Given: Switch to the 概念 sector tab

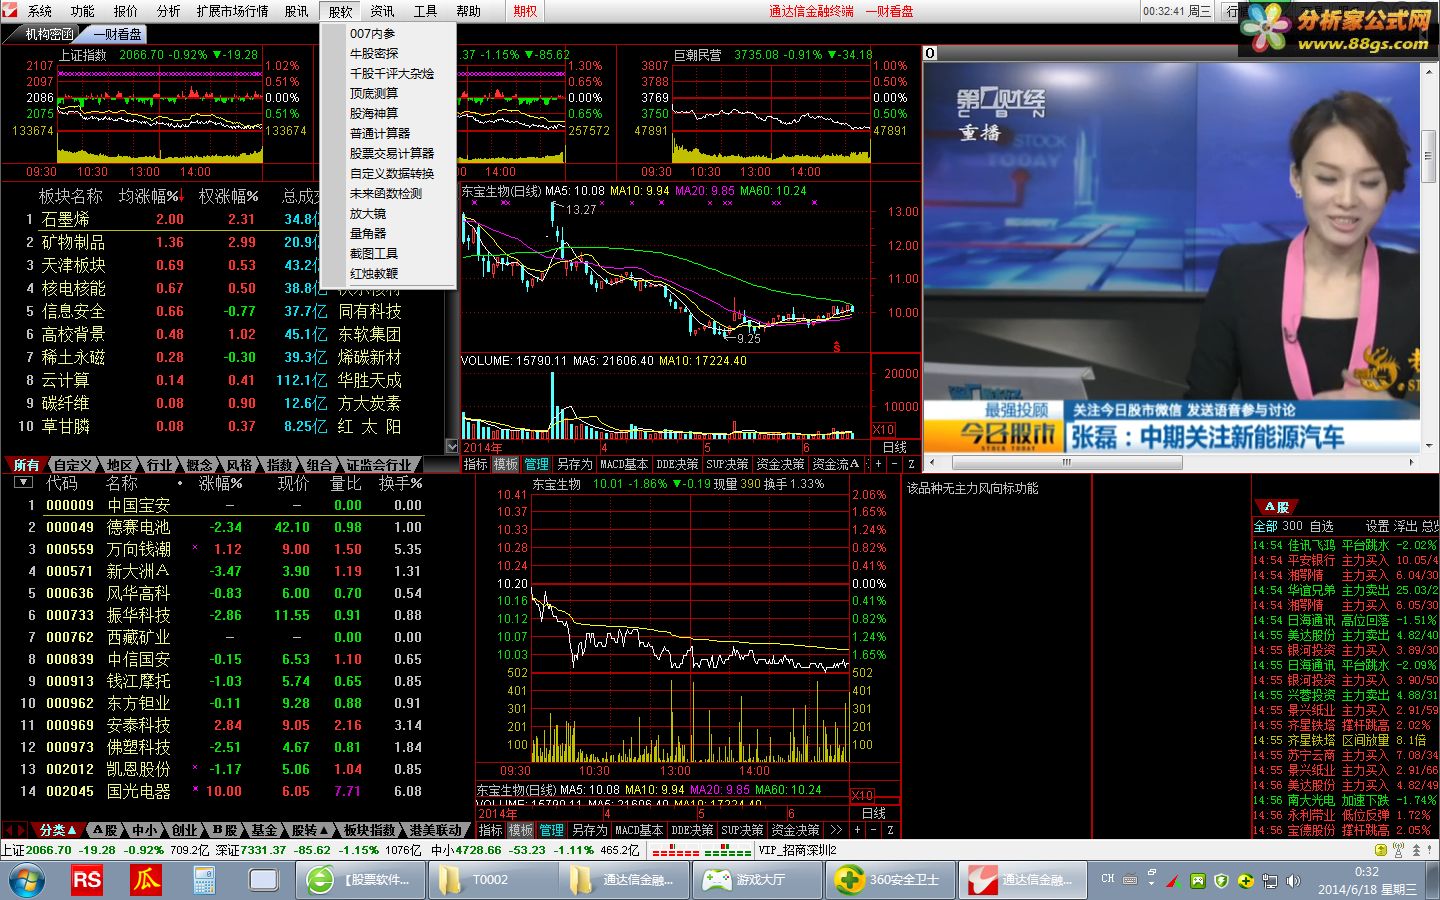Looking at the screenshot, I should (x=200, y=465).
